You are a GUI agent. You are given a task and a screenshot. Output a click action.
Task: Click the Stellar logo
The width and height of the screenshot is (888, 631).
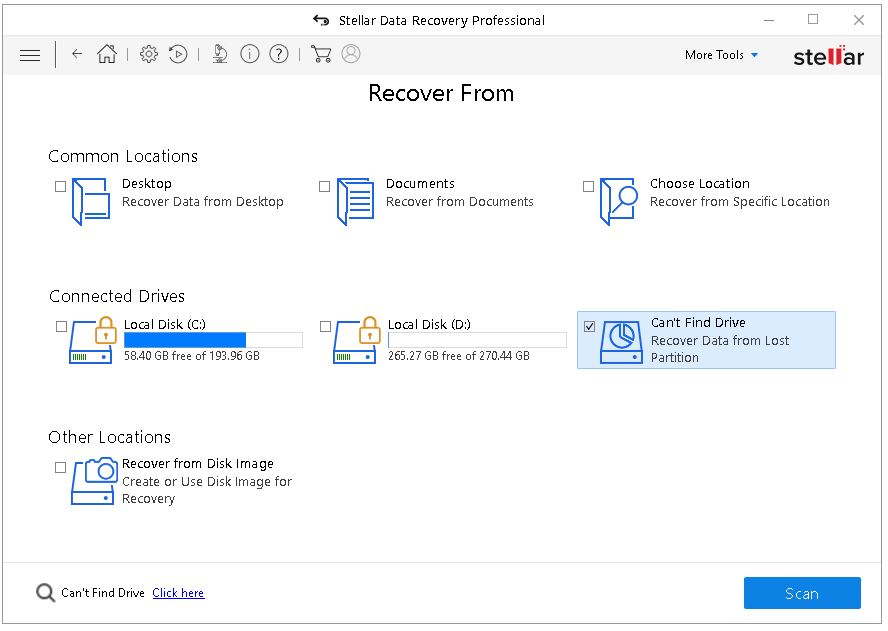click(x=829, y=55)
